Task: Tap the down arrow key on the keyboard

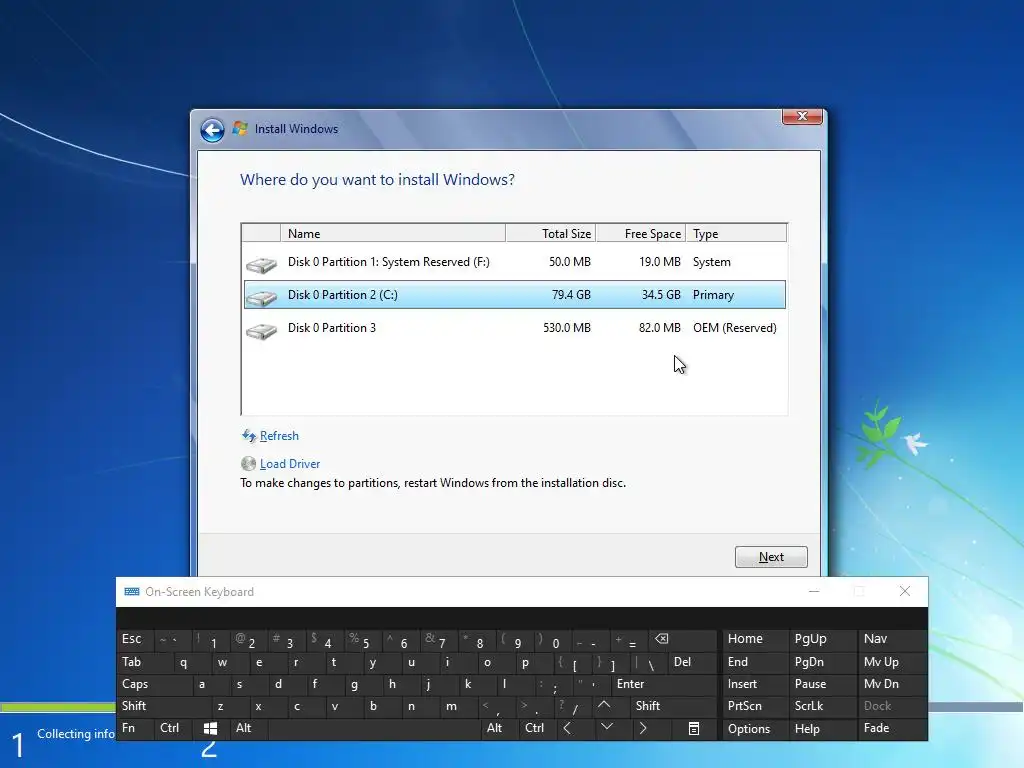Action: 607,728
